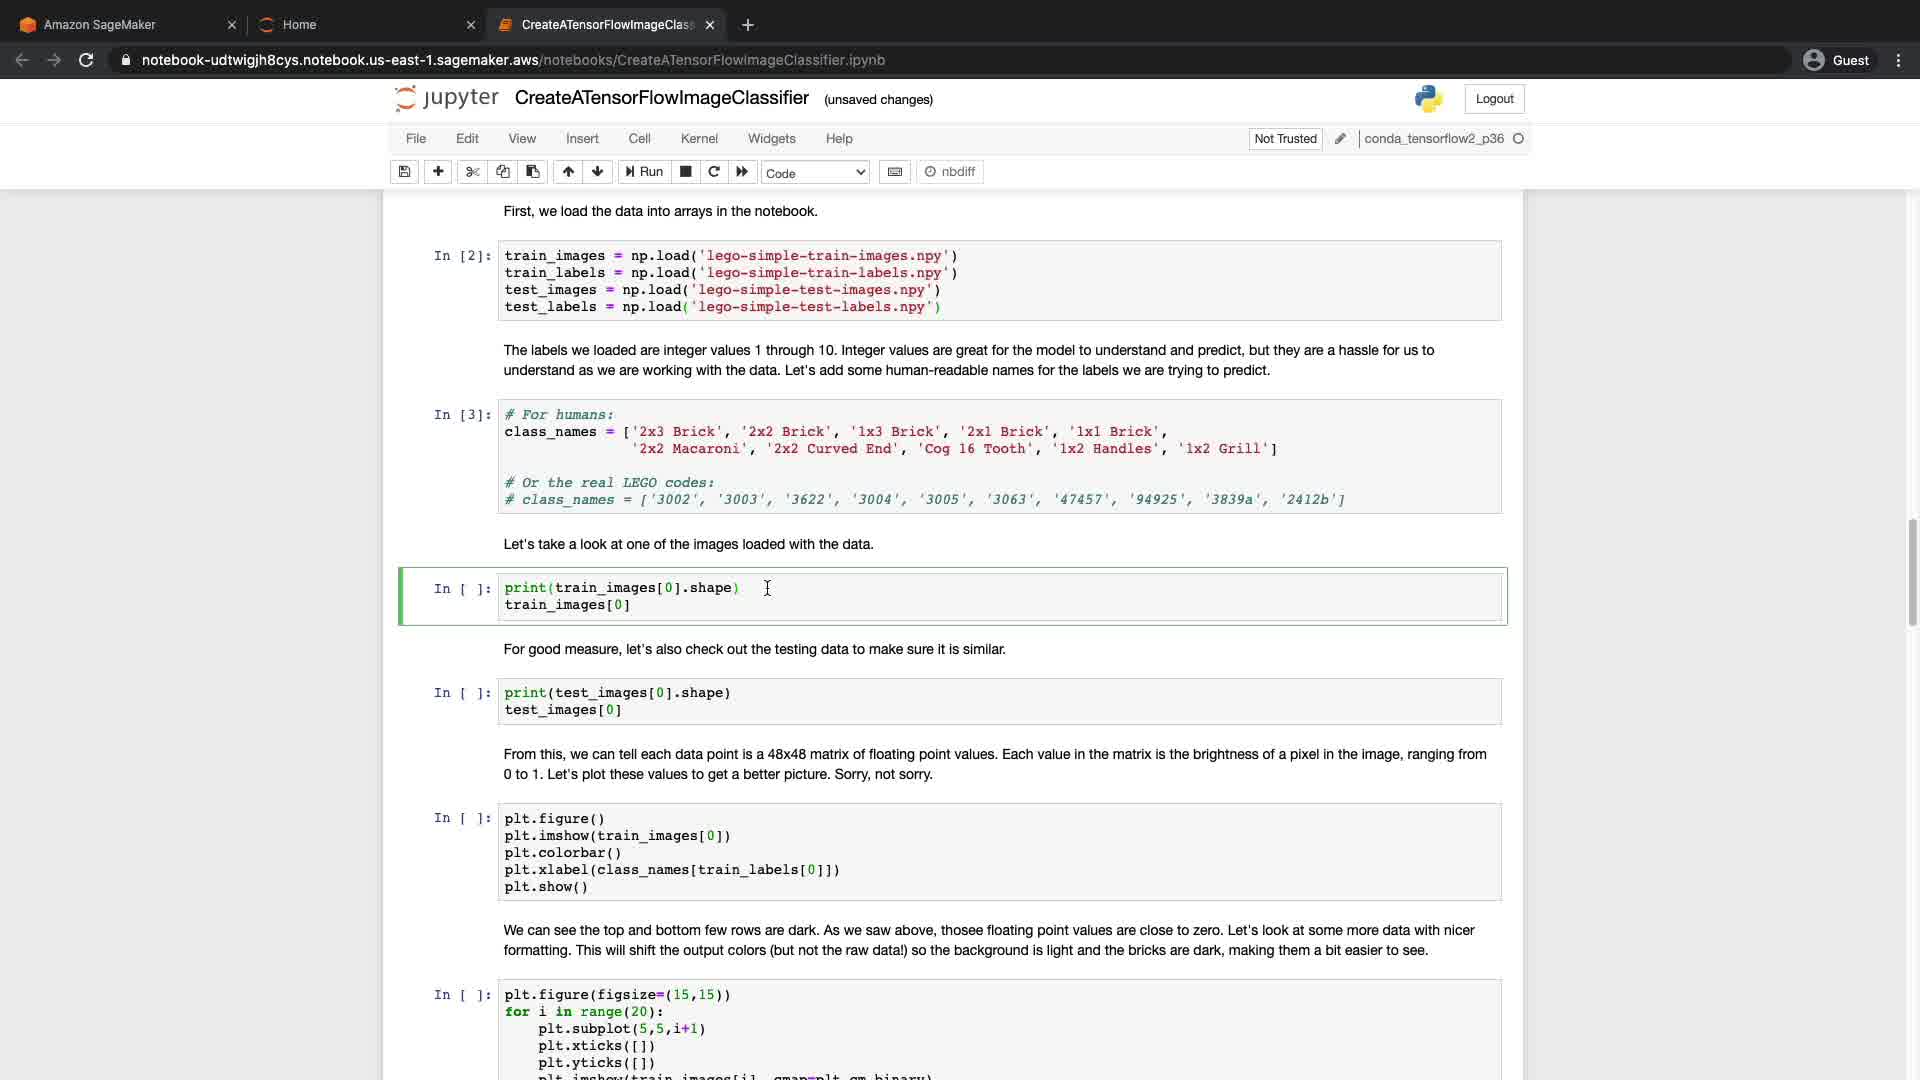The image size is (1920, 1080).
Task: Open the Kernel menu
Action: [699, 139]
